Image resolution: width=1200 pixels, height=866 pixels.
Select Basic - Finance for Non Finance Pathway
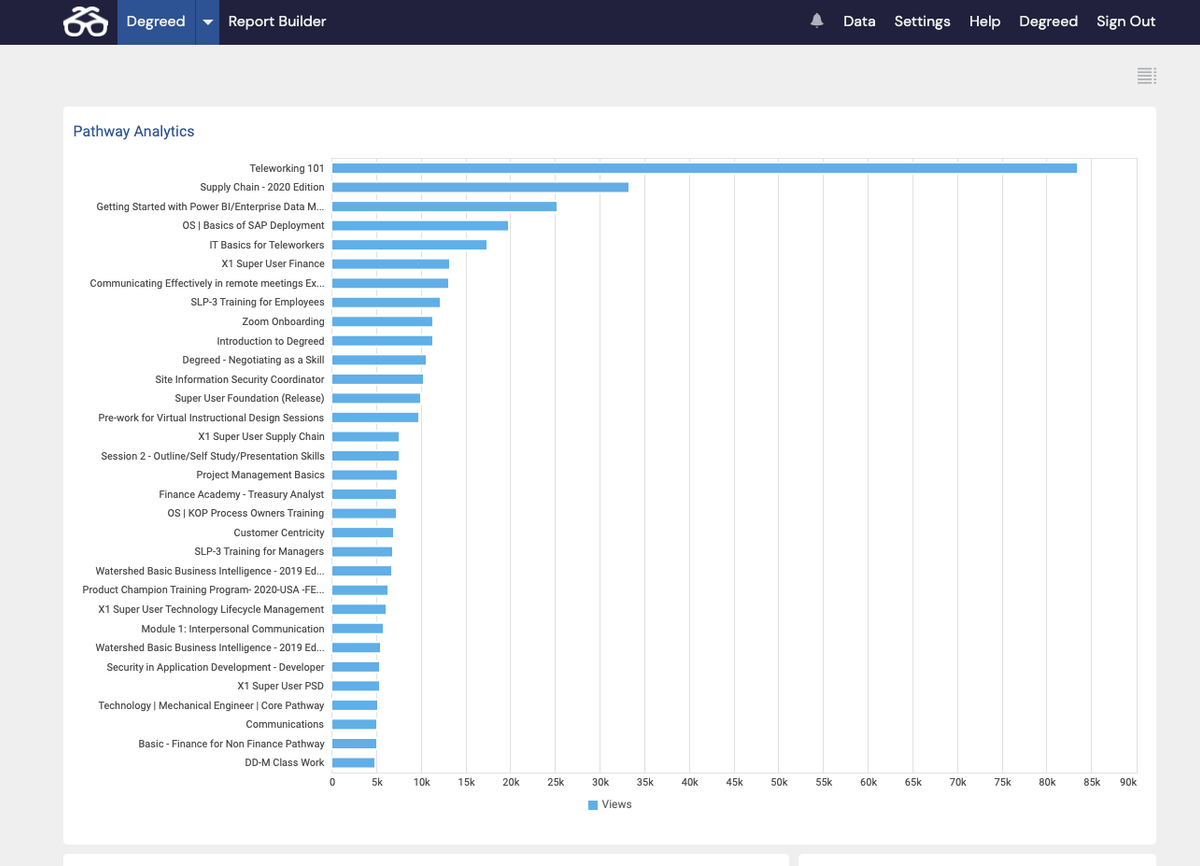click(231, 744)
